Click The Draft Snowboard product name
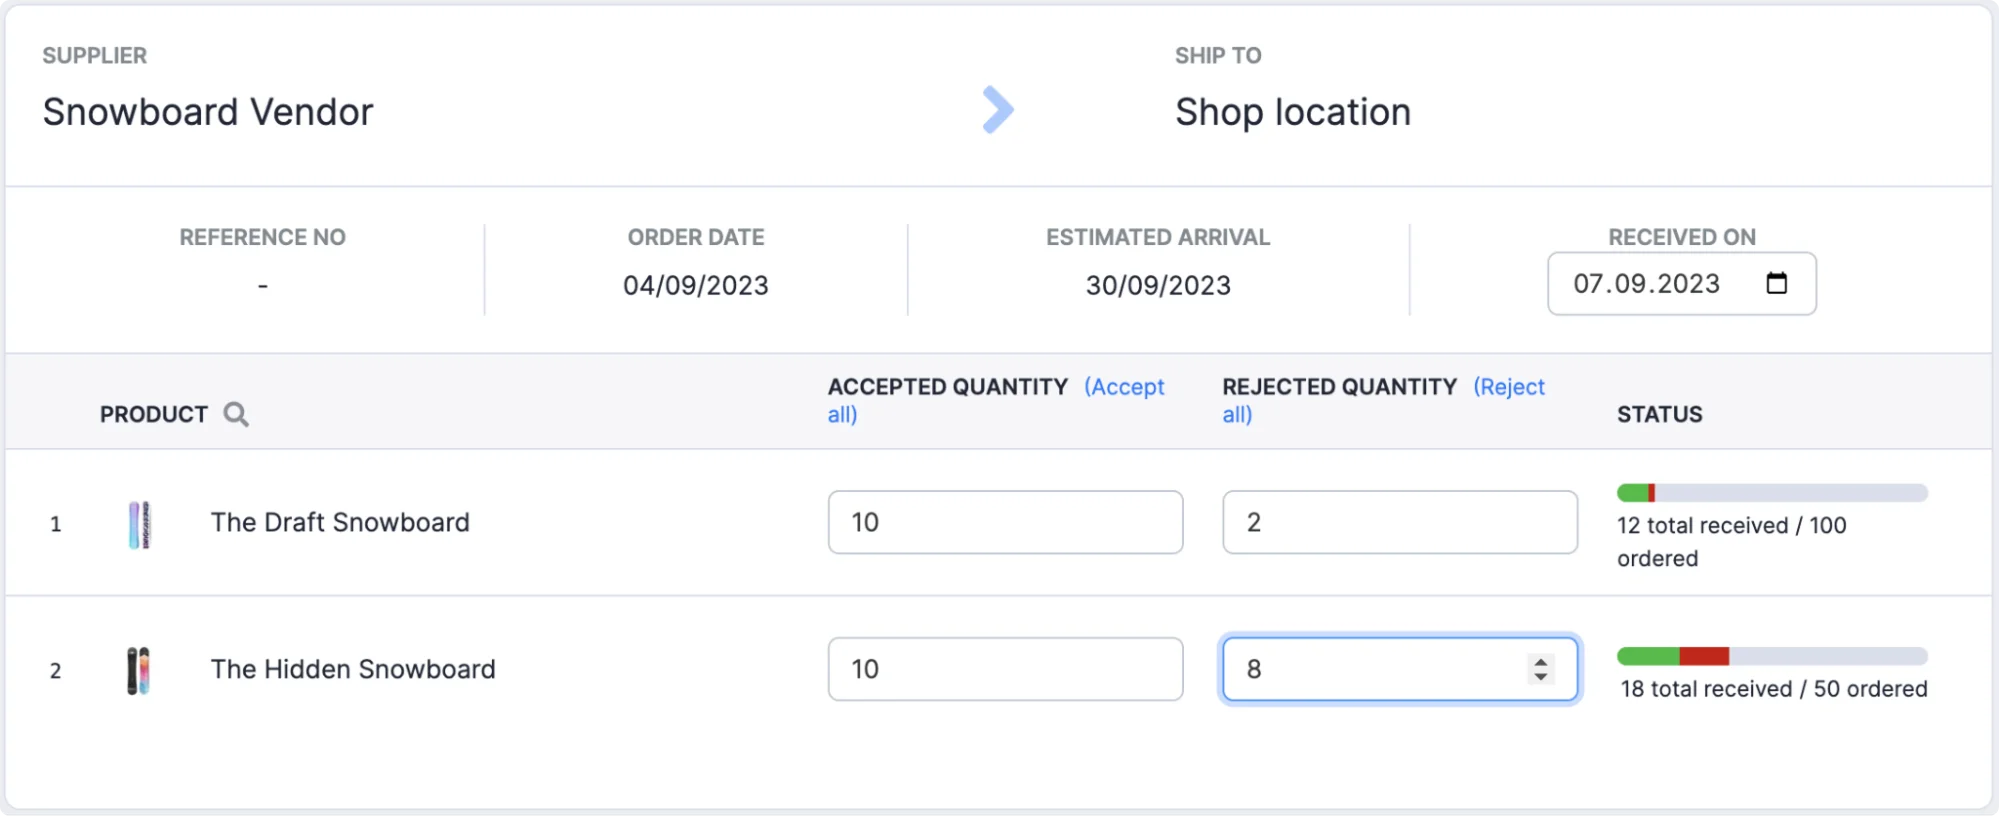1999x816 pixels. [340, 522]
